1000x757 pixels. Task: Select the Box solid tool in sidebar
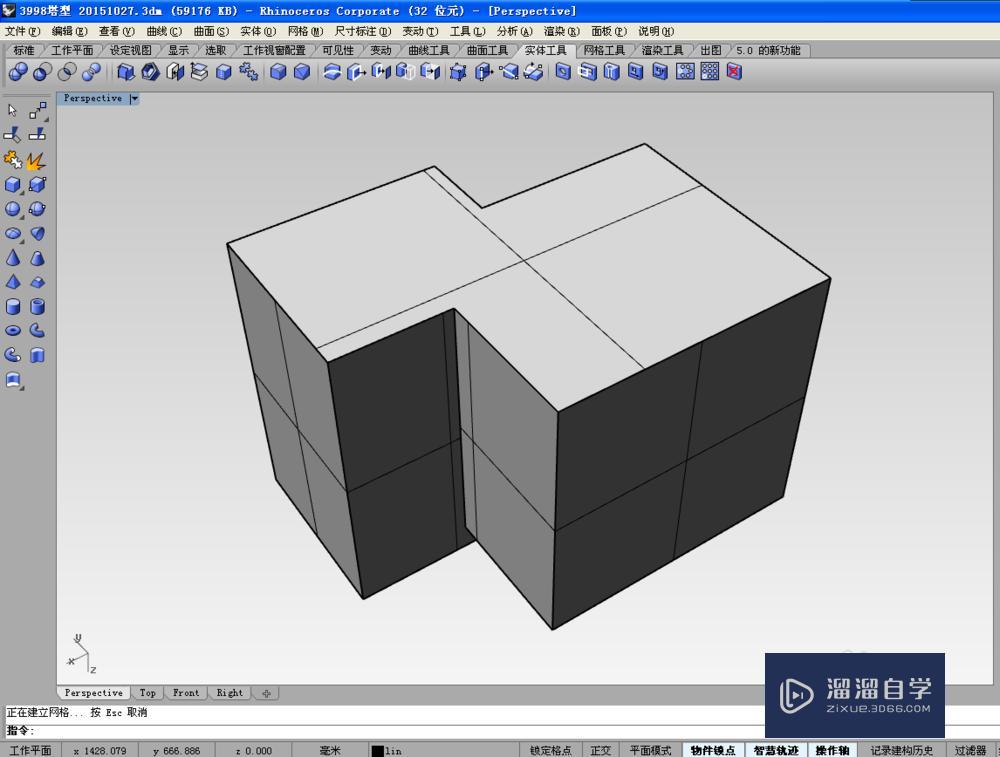[x=12, y=185]
